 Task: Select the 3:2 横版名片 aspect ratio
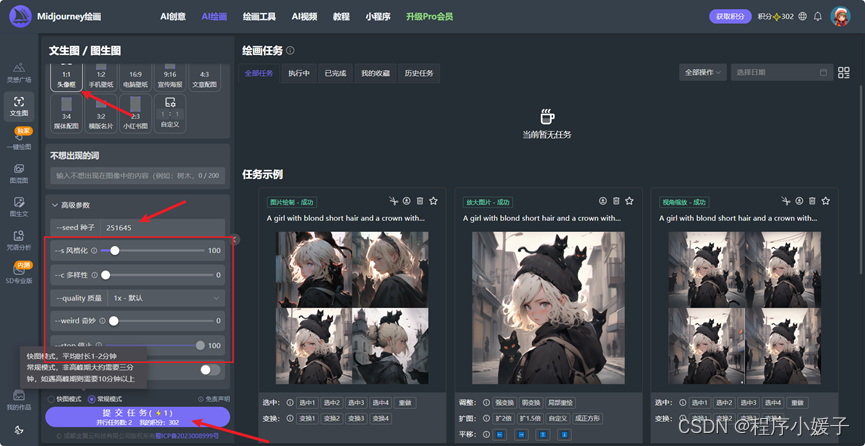tap(101, 113)
